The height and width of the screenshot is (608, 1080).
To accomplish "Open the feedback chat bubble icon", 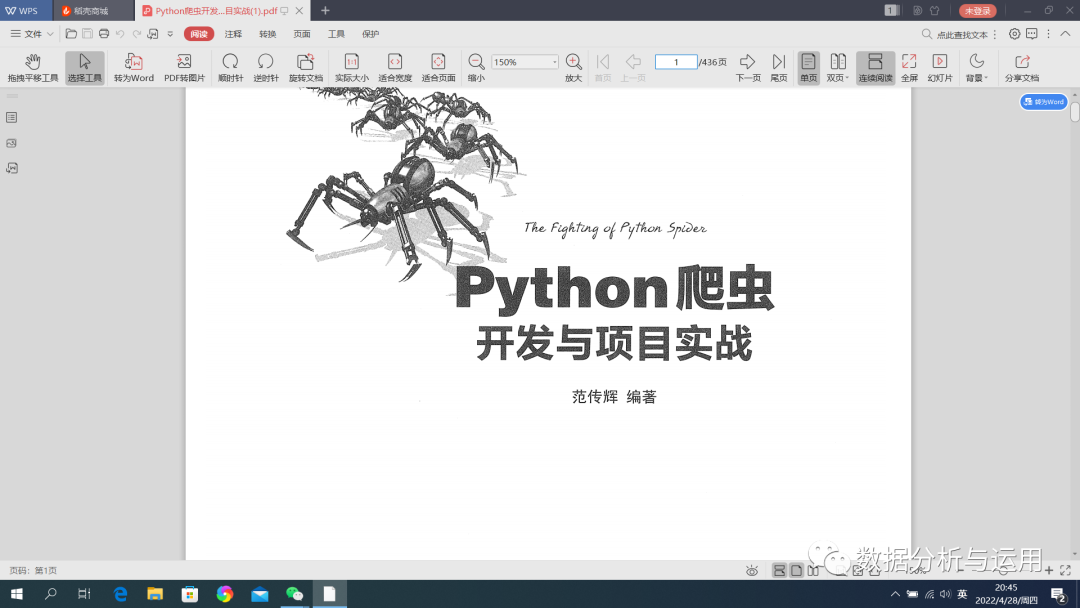I will tap(1032, 34).
